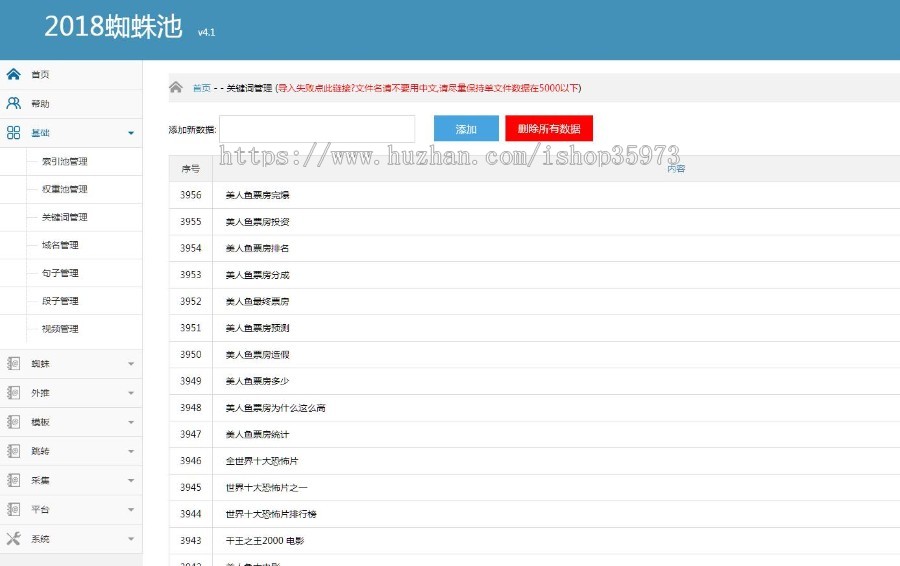Expand the 平台 menu arrow

(x=131, y=510)
